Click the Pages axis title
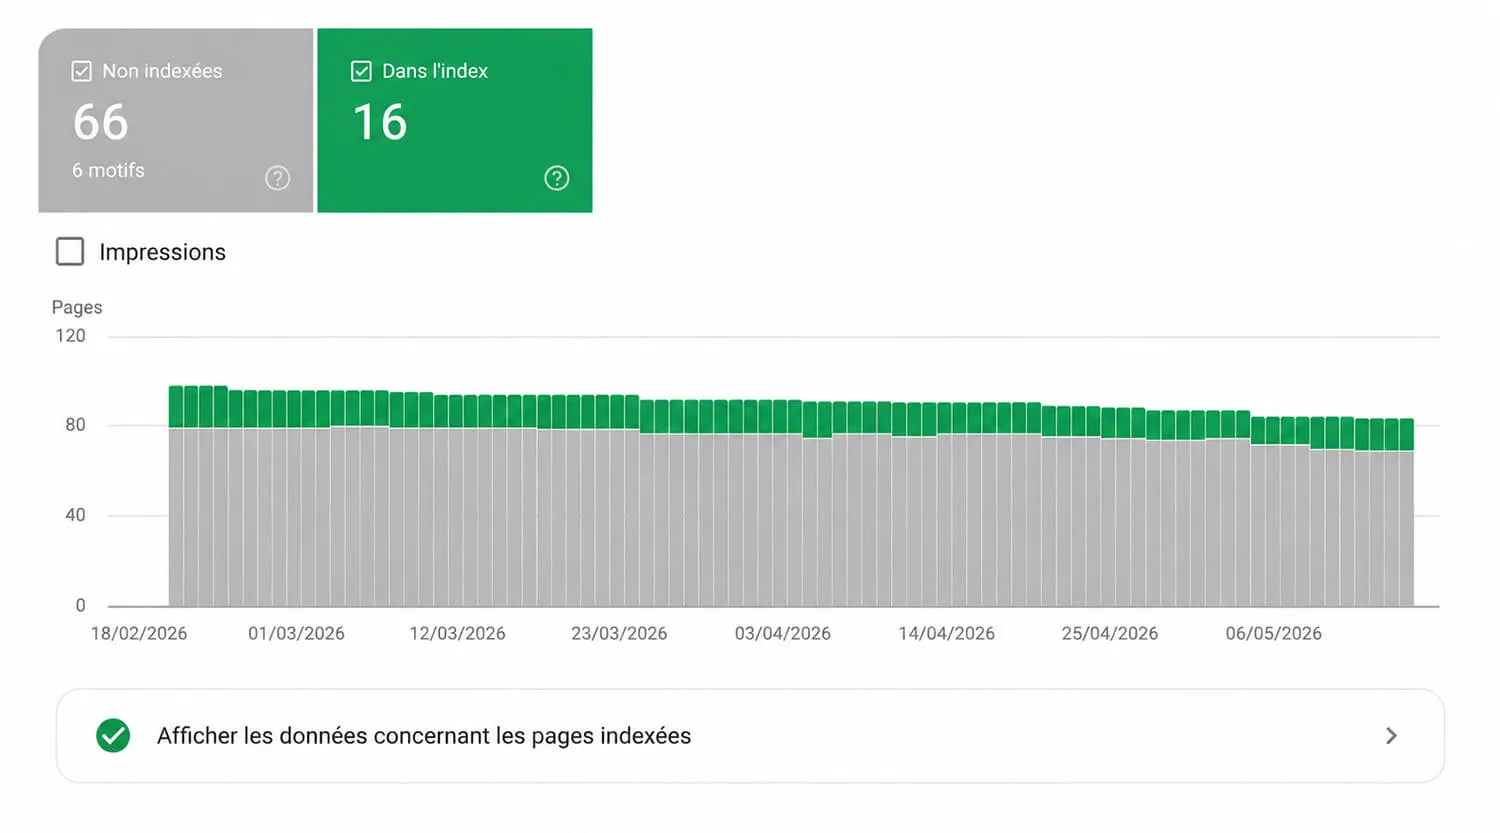 pos(77,307)
